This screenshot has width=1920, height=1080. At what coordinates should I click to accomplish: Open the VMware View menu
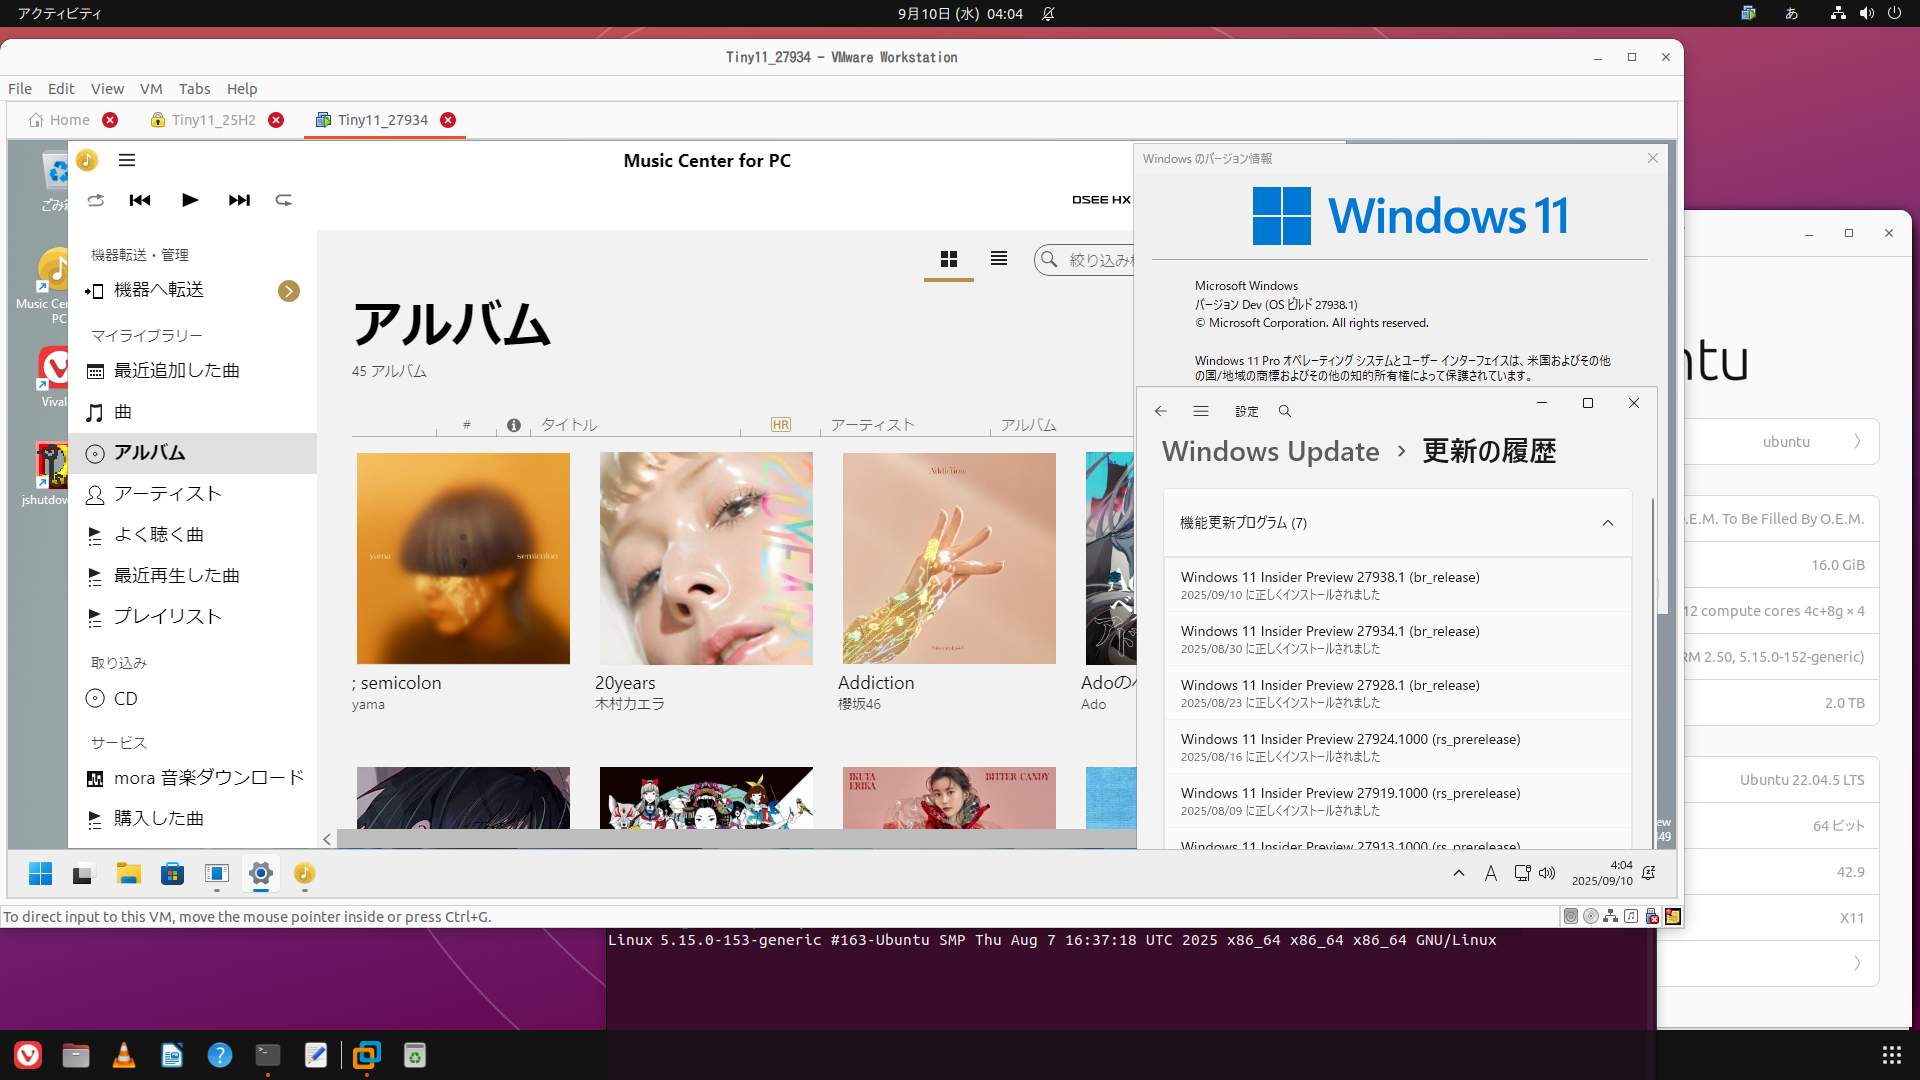(x=107, y=88)
